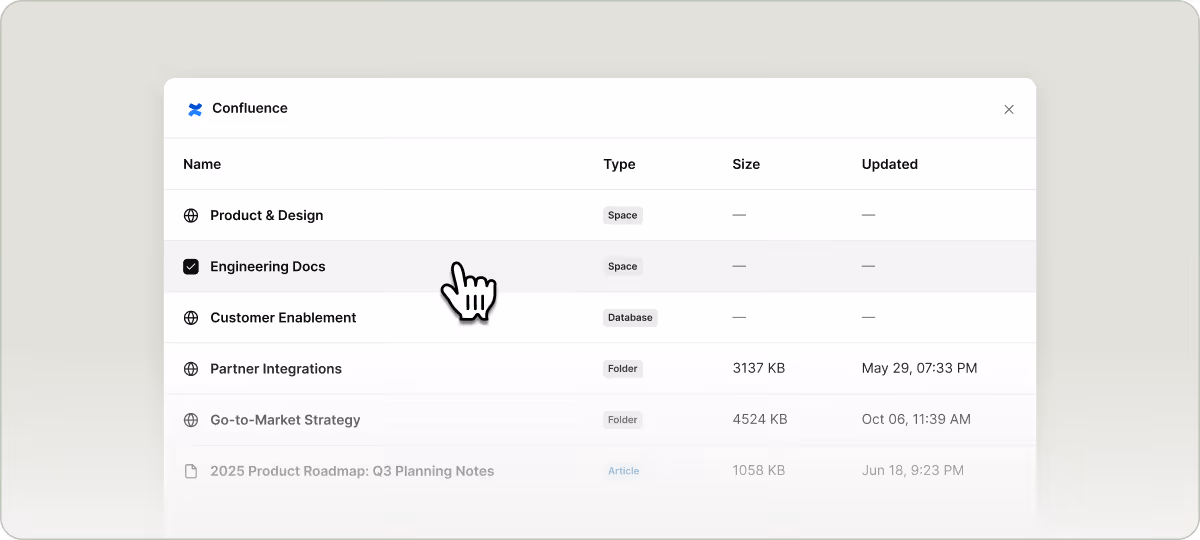Image resolution: width=1200 pixels, height=540 pixels.
Task: Click the globe icon beside Partner Integrations
Action: (x=191, y=369)
